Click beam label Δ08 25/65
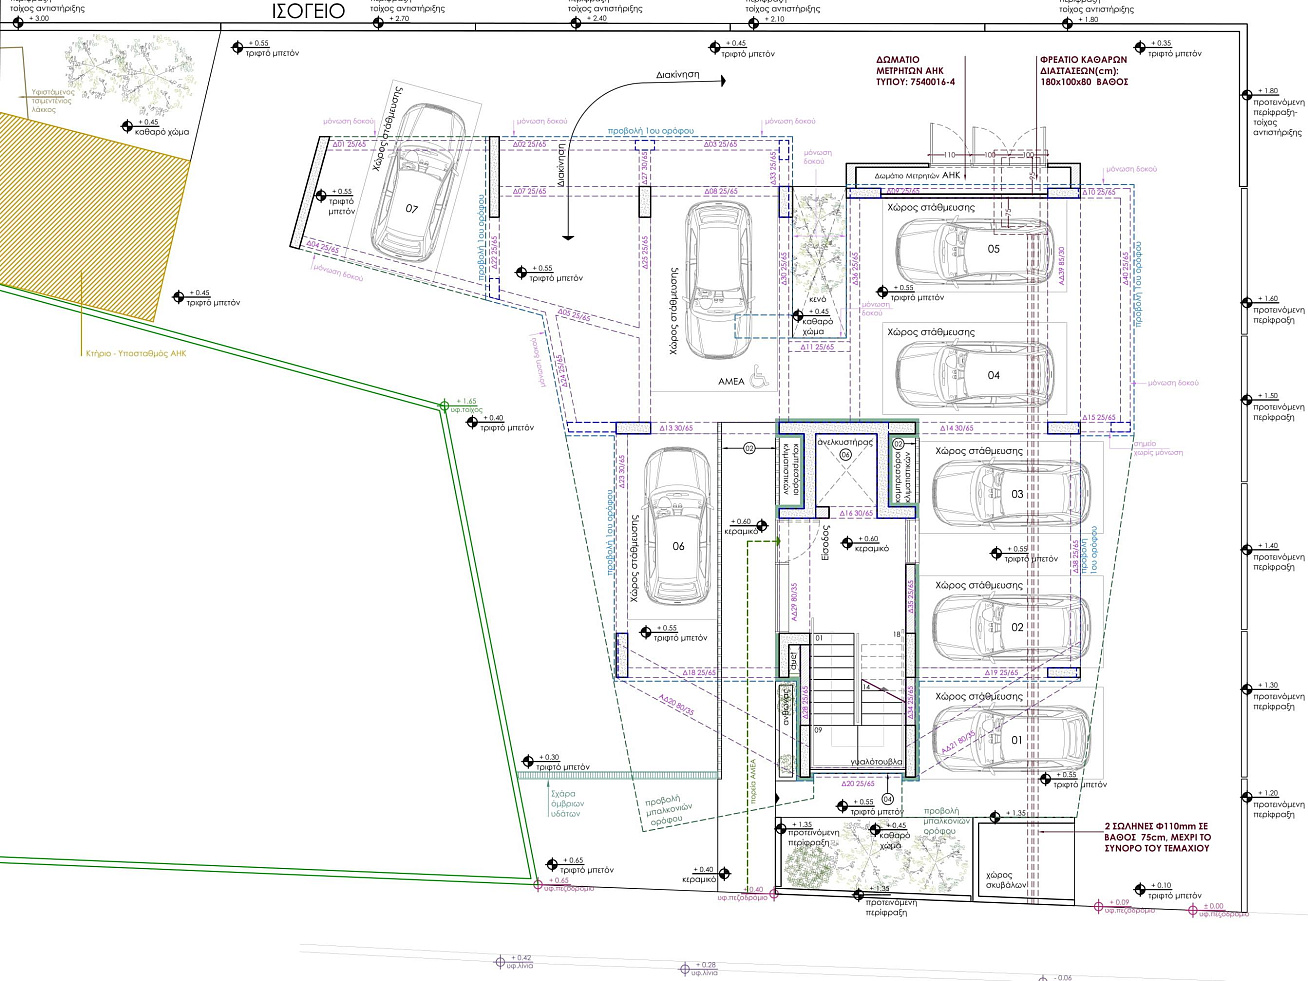This screenshot has height=981, width=1308. pyautogui.click(x=720, y=191)
